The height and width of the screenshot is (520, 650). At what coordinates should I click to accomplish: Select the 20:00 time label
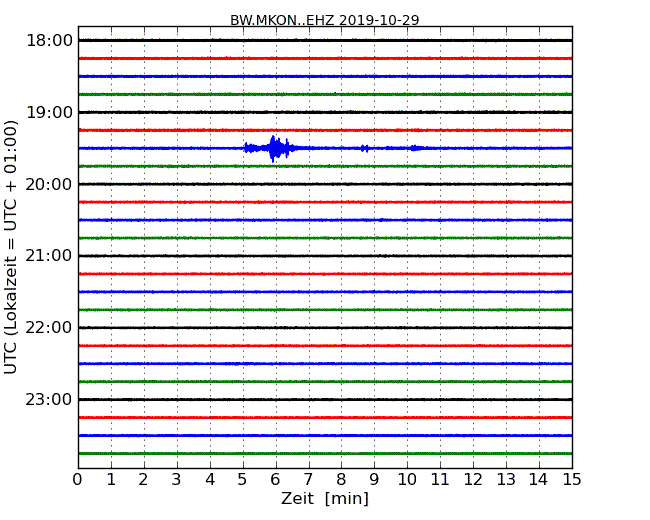coord(49,184)
